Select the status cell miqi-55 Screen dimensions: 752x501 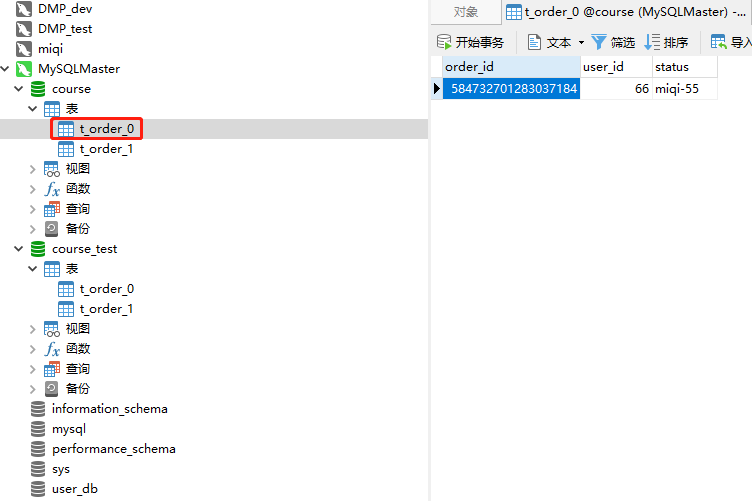(x=685, y=89)
